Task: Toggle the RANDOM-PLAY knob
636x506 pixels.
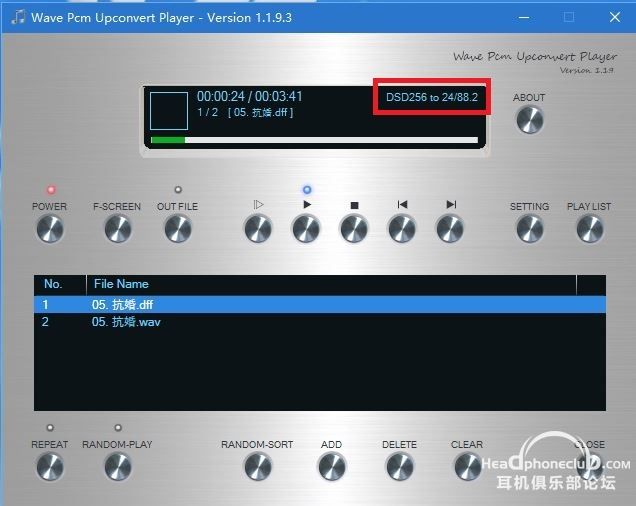Action: click(x=118, y=467)
